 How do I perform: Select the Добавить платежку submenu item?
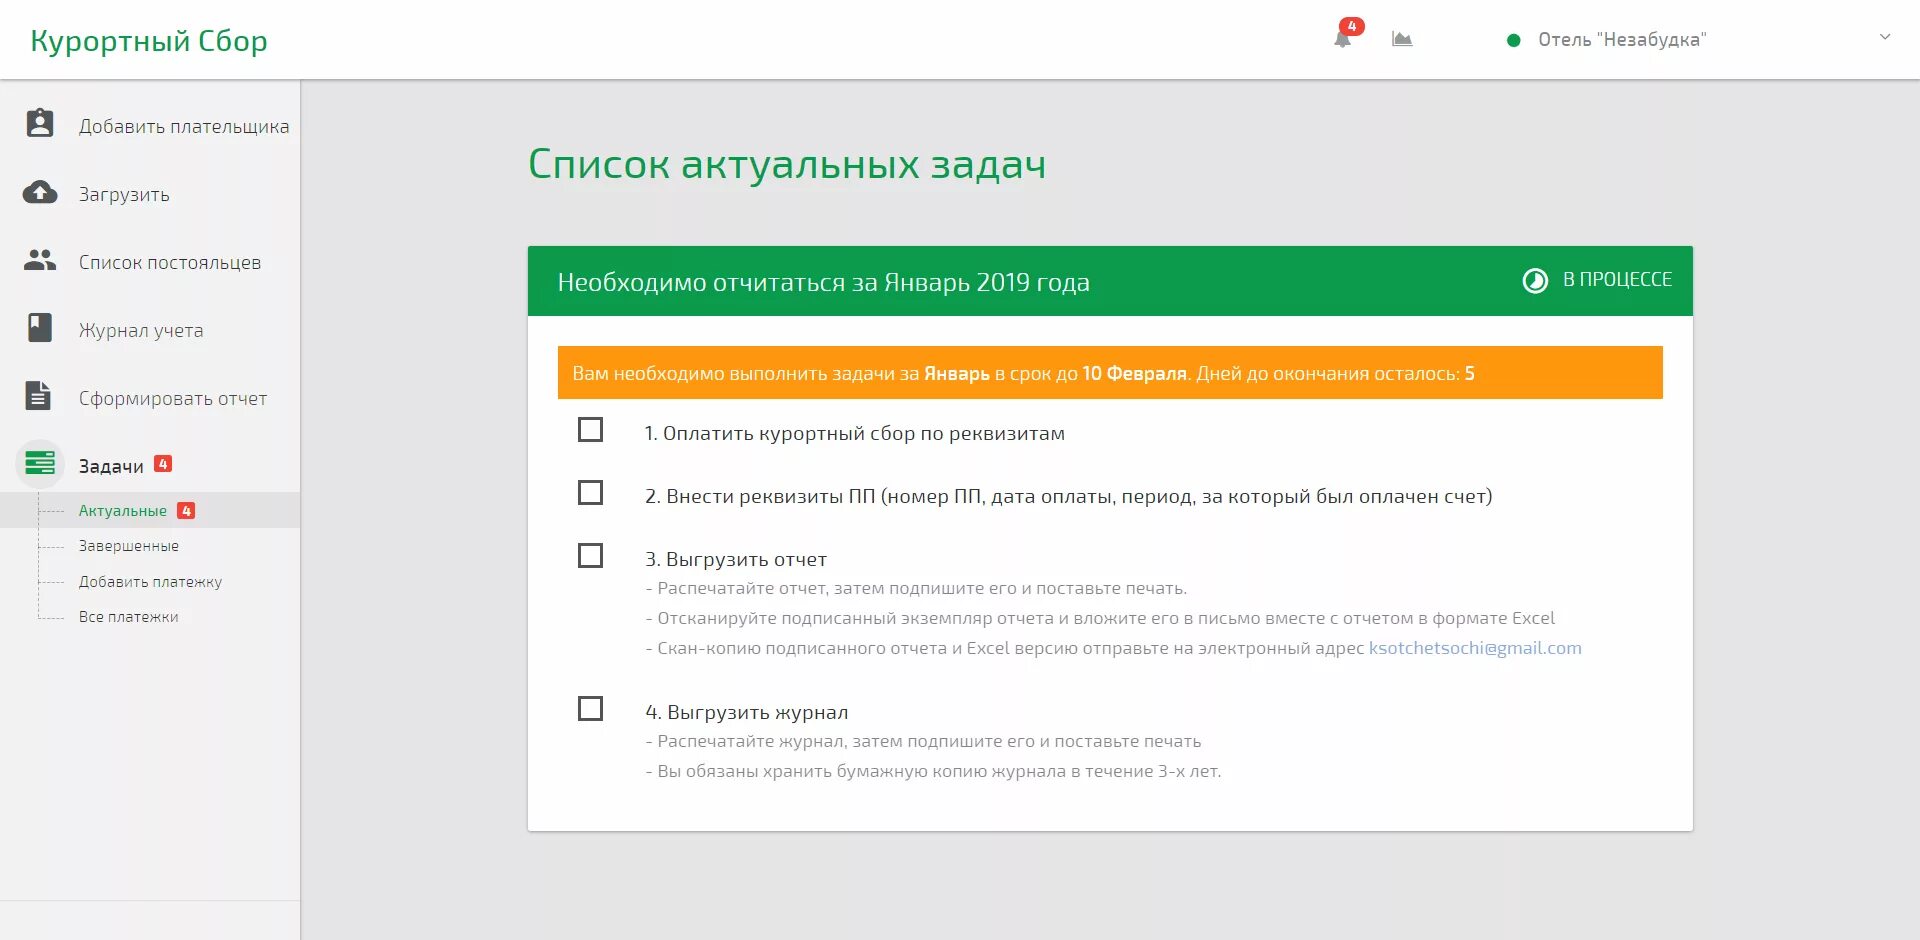coord(150,582)
